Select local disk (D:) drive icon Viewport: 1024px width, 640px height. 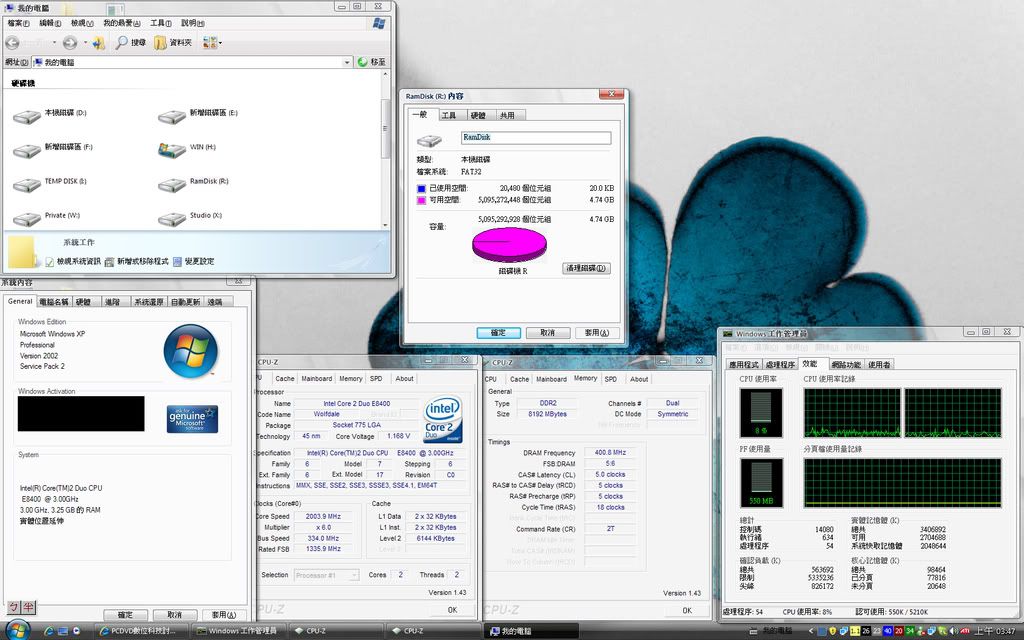pyautogui.click(x=27, y=117)
